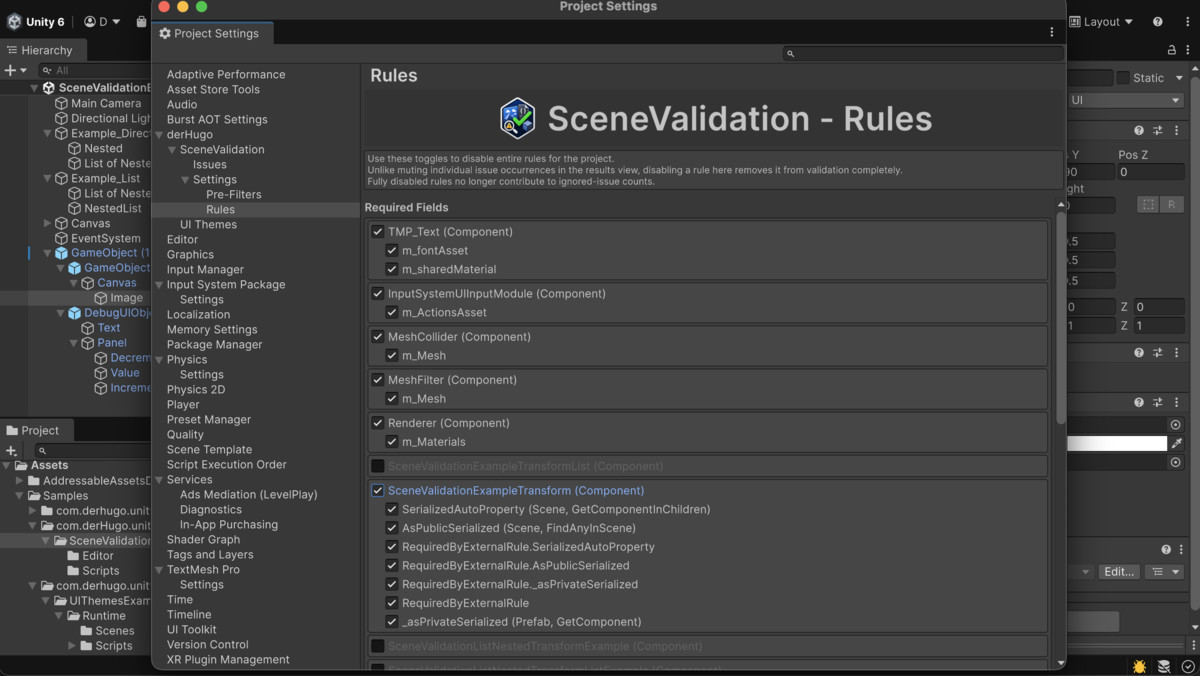Click the Hierarchy add plus icon
Image resolution: width=1200 pixels, height=676 pixels.
[10, 70]
